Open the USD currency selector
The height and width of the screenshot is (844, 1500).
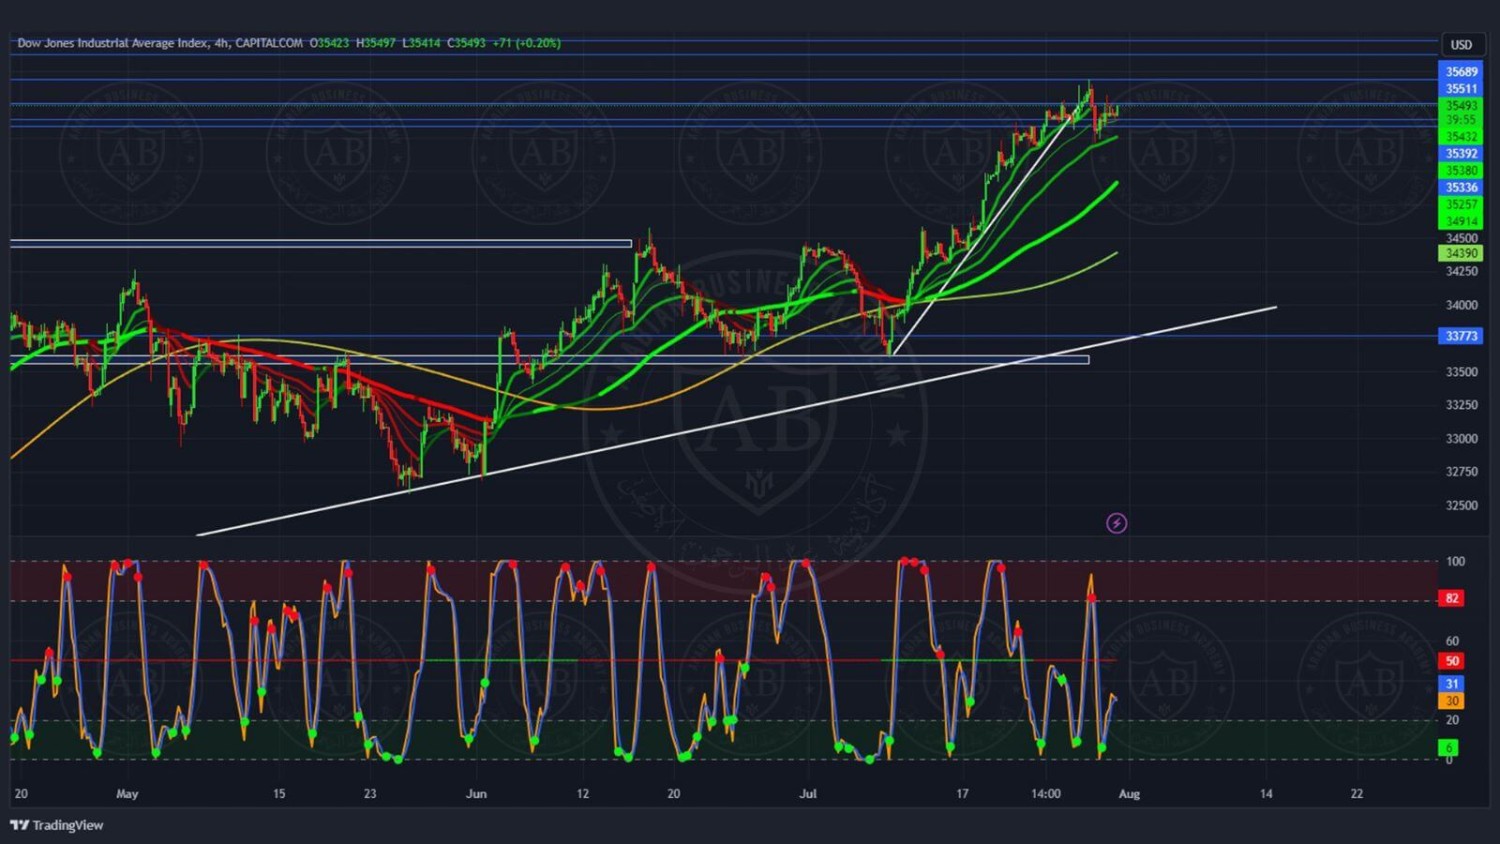point(1461,45)
